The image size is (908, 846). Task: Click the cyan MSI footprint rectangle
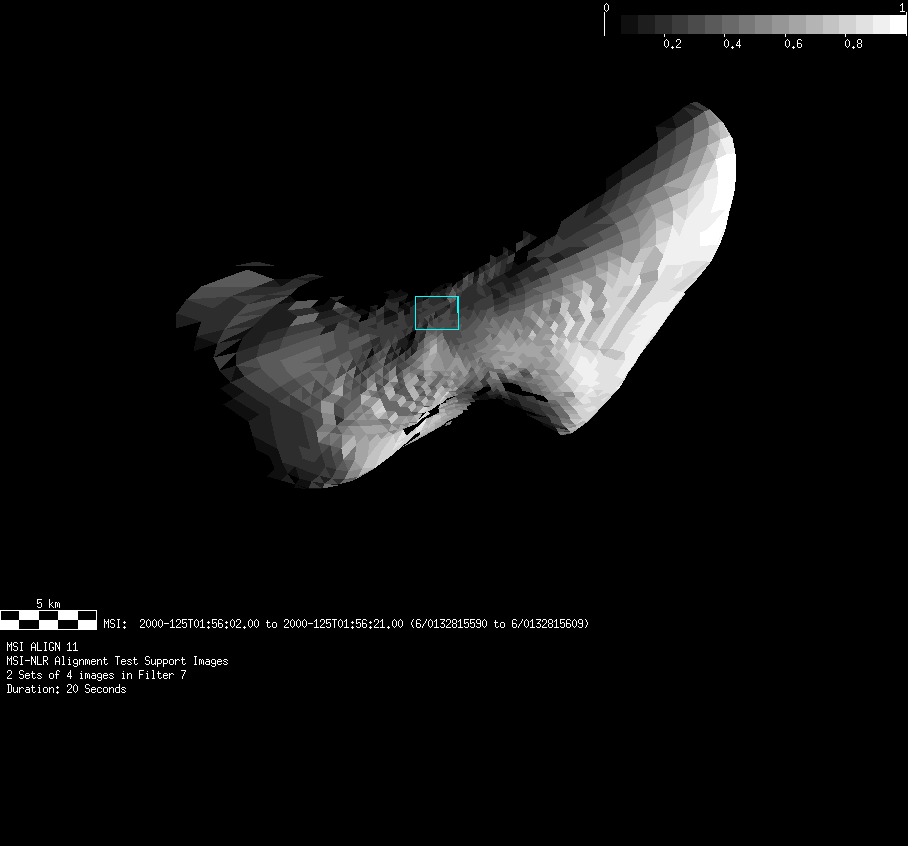437,313
